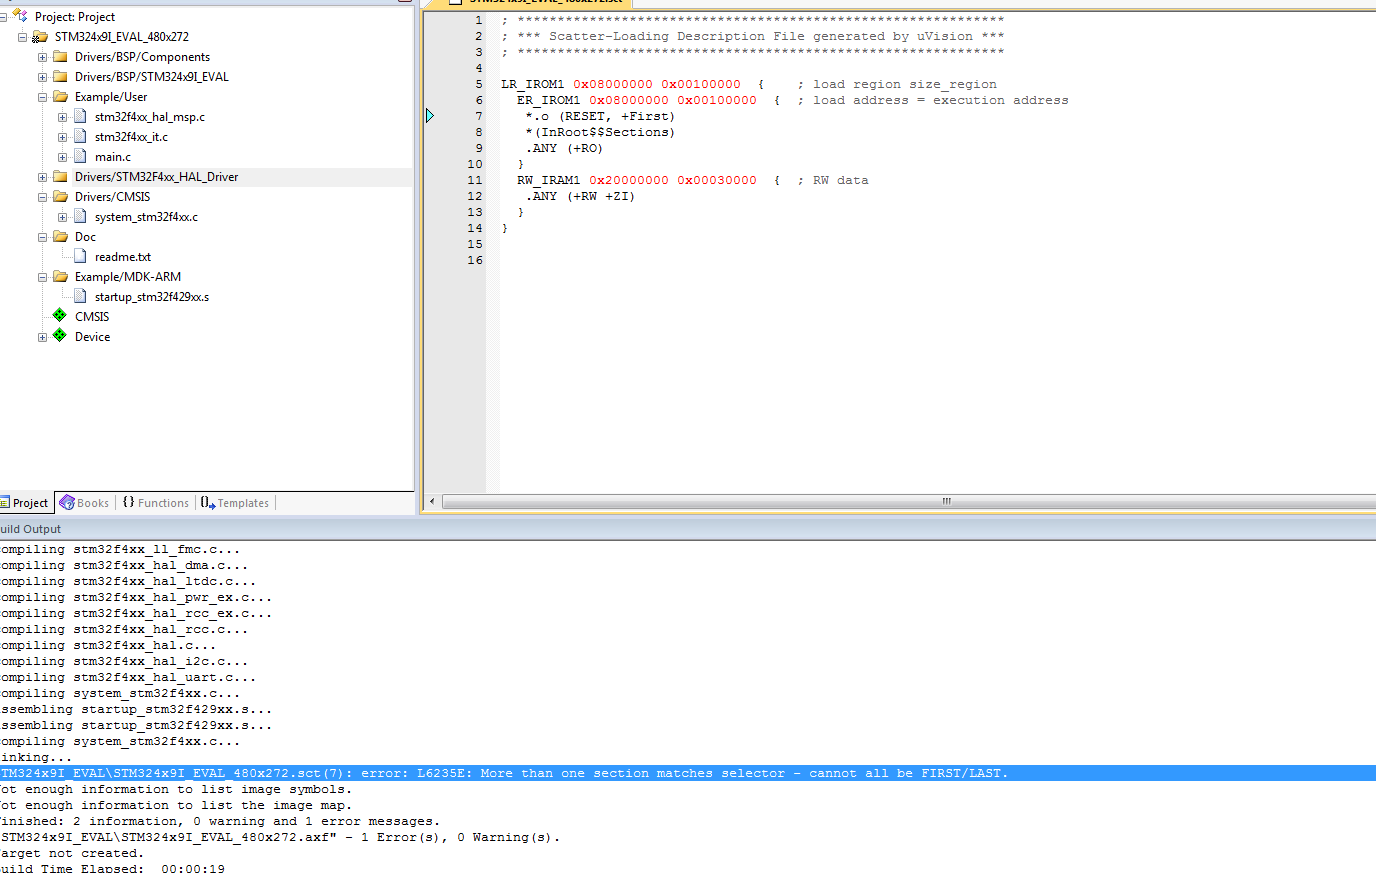The width and height of the screenshot is (1376, 873).
Task: Click the Example/User folder icon
Action: [x=60, y=97]
